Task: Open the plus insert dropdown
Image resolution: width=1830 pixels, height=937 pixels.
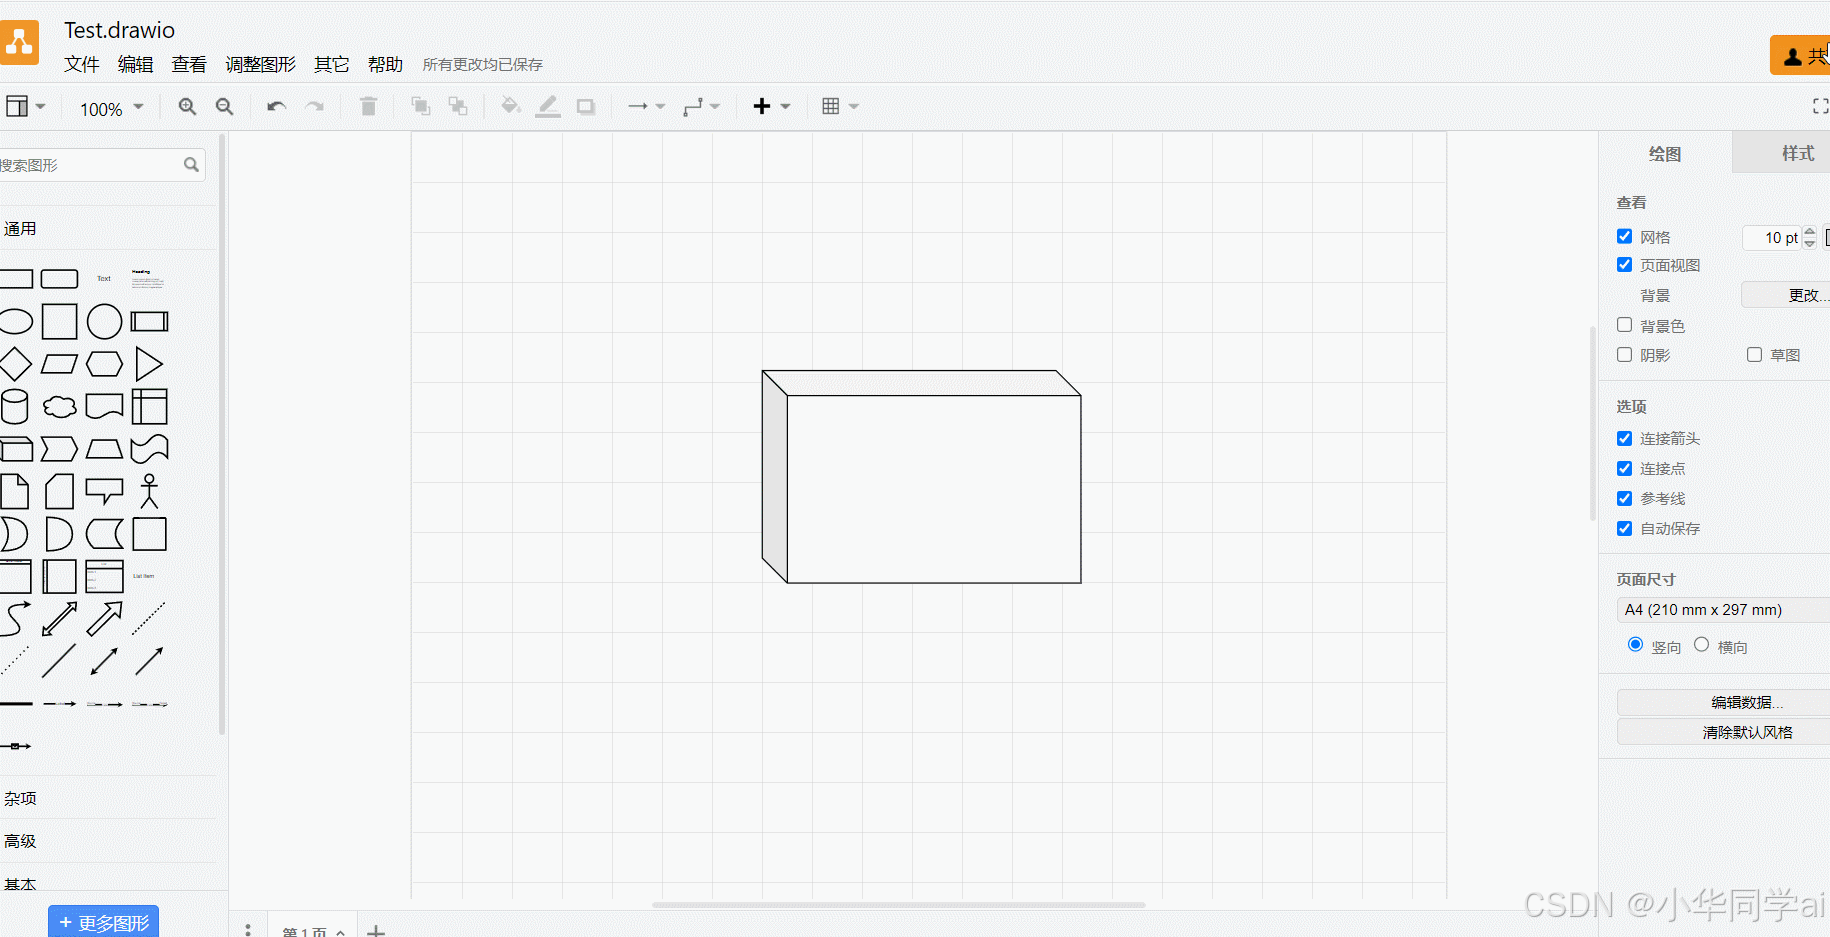Action: 771,106
